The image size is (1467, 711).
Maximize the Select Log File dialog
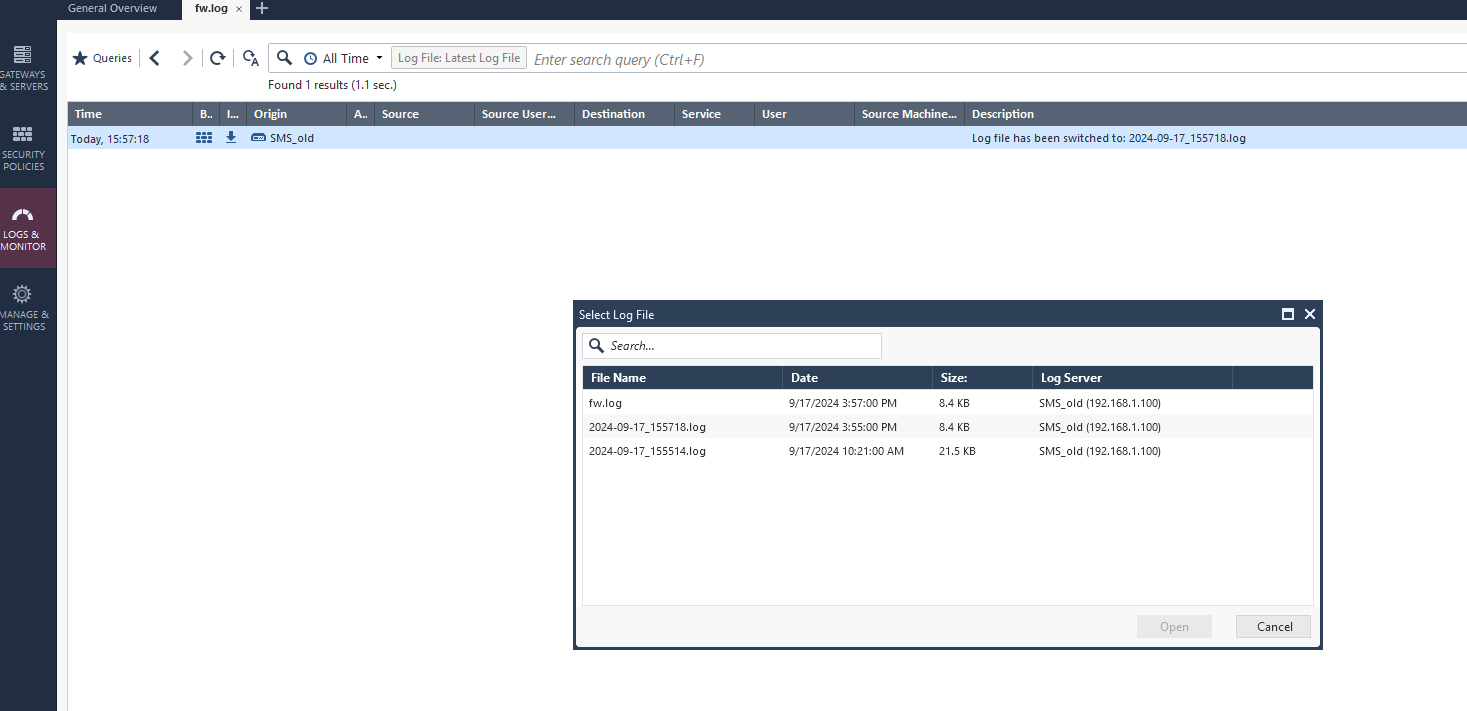(x=1288, y=314)
